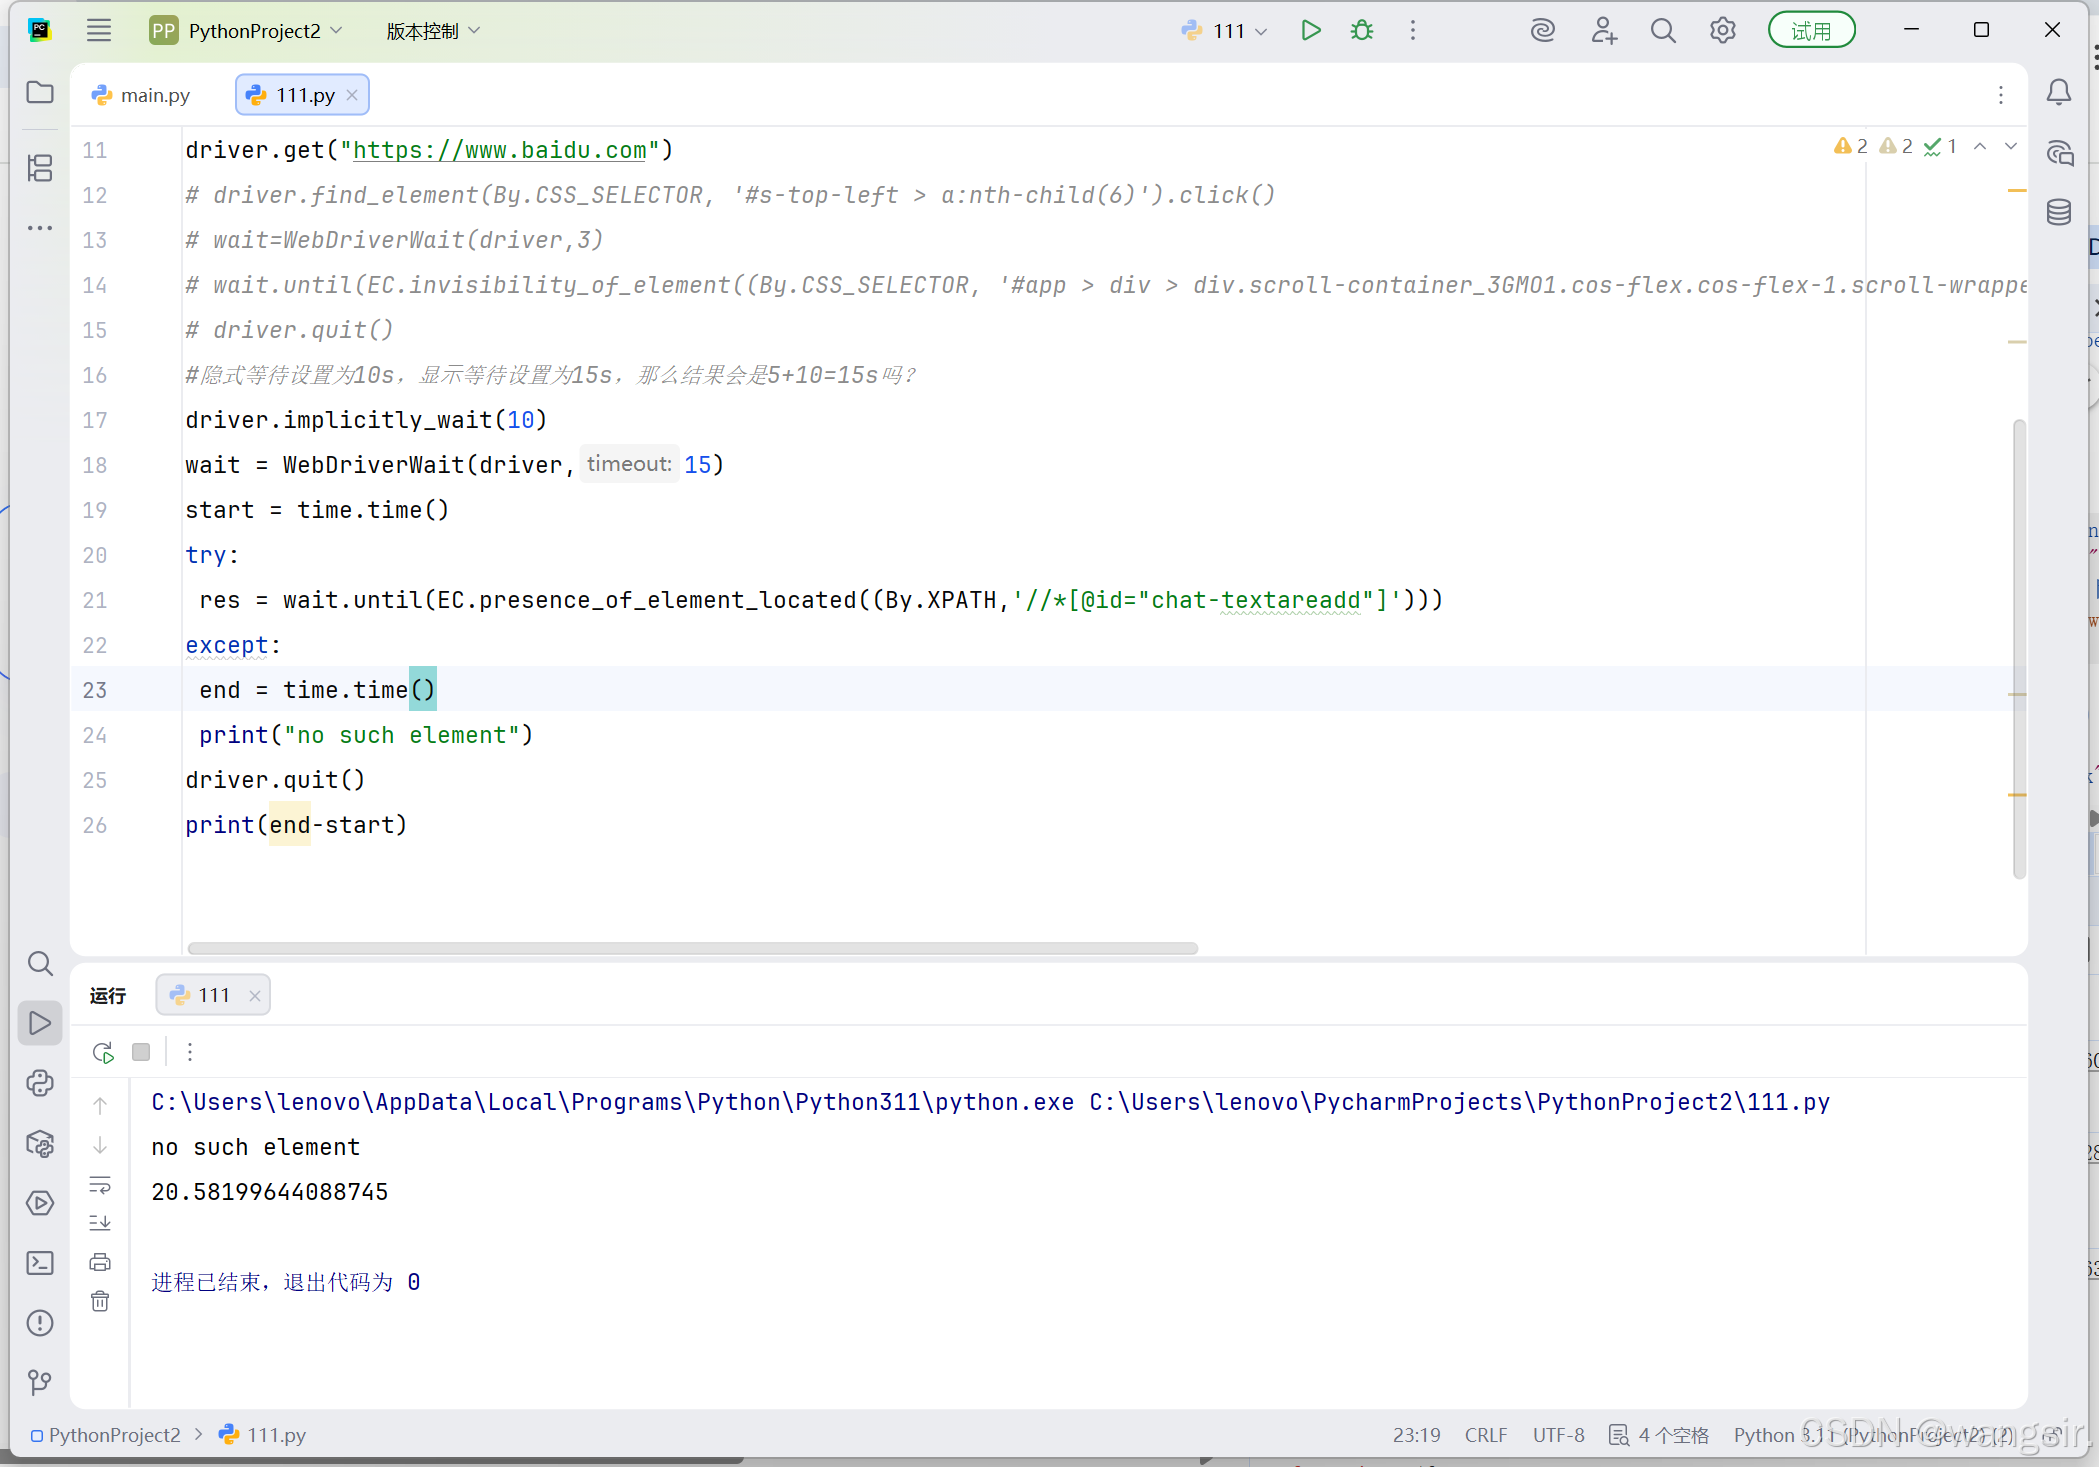The width and height of the screenshot is (2099, 1467).
Task: Open the Git version control tool window
Action: [x=40, y=1382]
